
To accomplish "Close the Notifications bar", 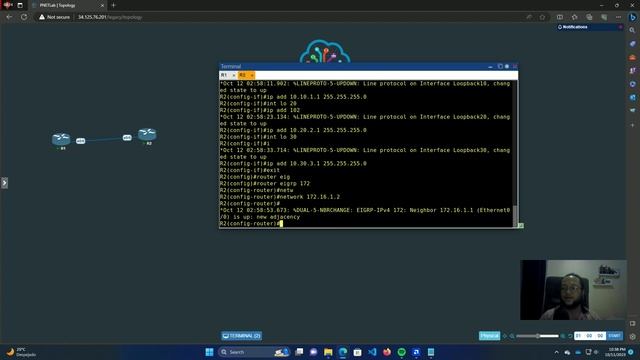I will [620, 27].
